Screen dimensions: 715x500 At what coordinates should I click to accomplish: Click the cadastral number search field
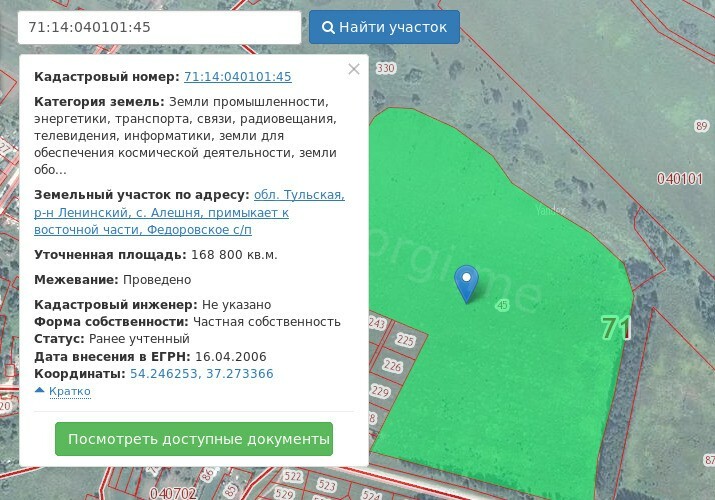159,27
